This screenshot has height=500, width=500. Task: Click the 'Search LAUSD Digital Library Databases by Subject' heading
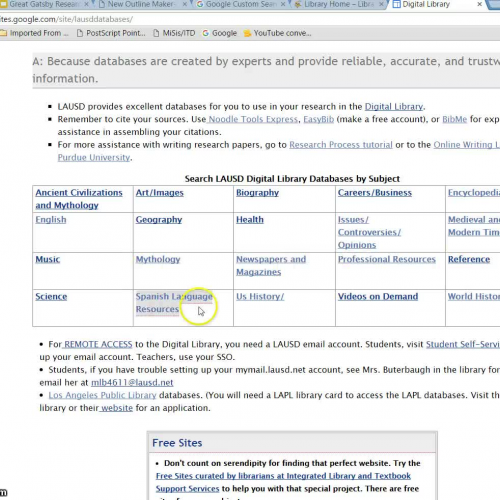tap(292, 179)
